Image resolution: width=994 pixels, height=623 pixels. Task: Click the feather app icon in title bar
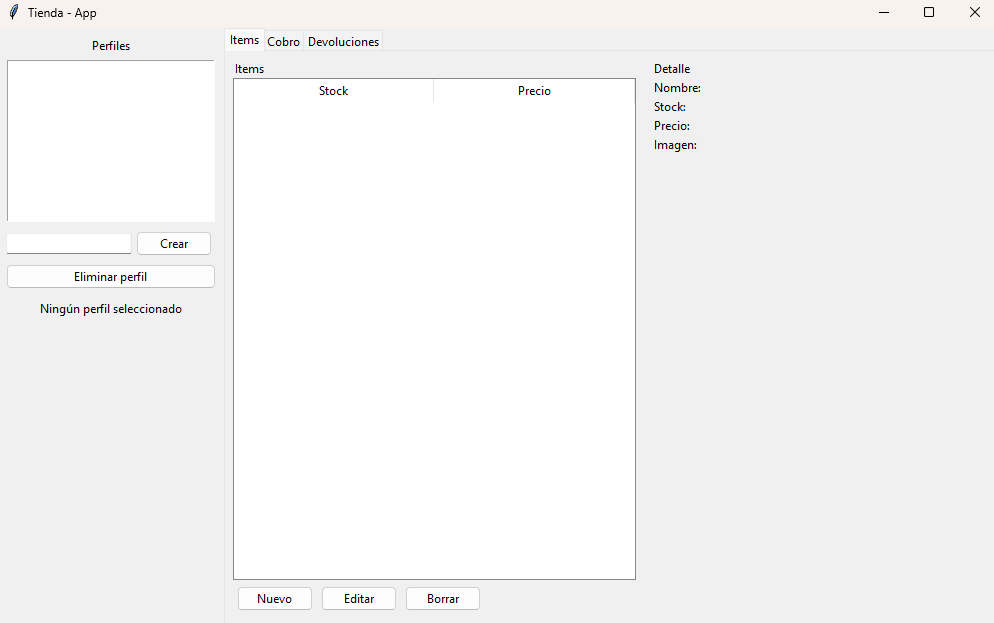coord(13,13)
